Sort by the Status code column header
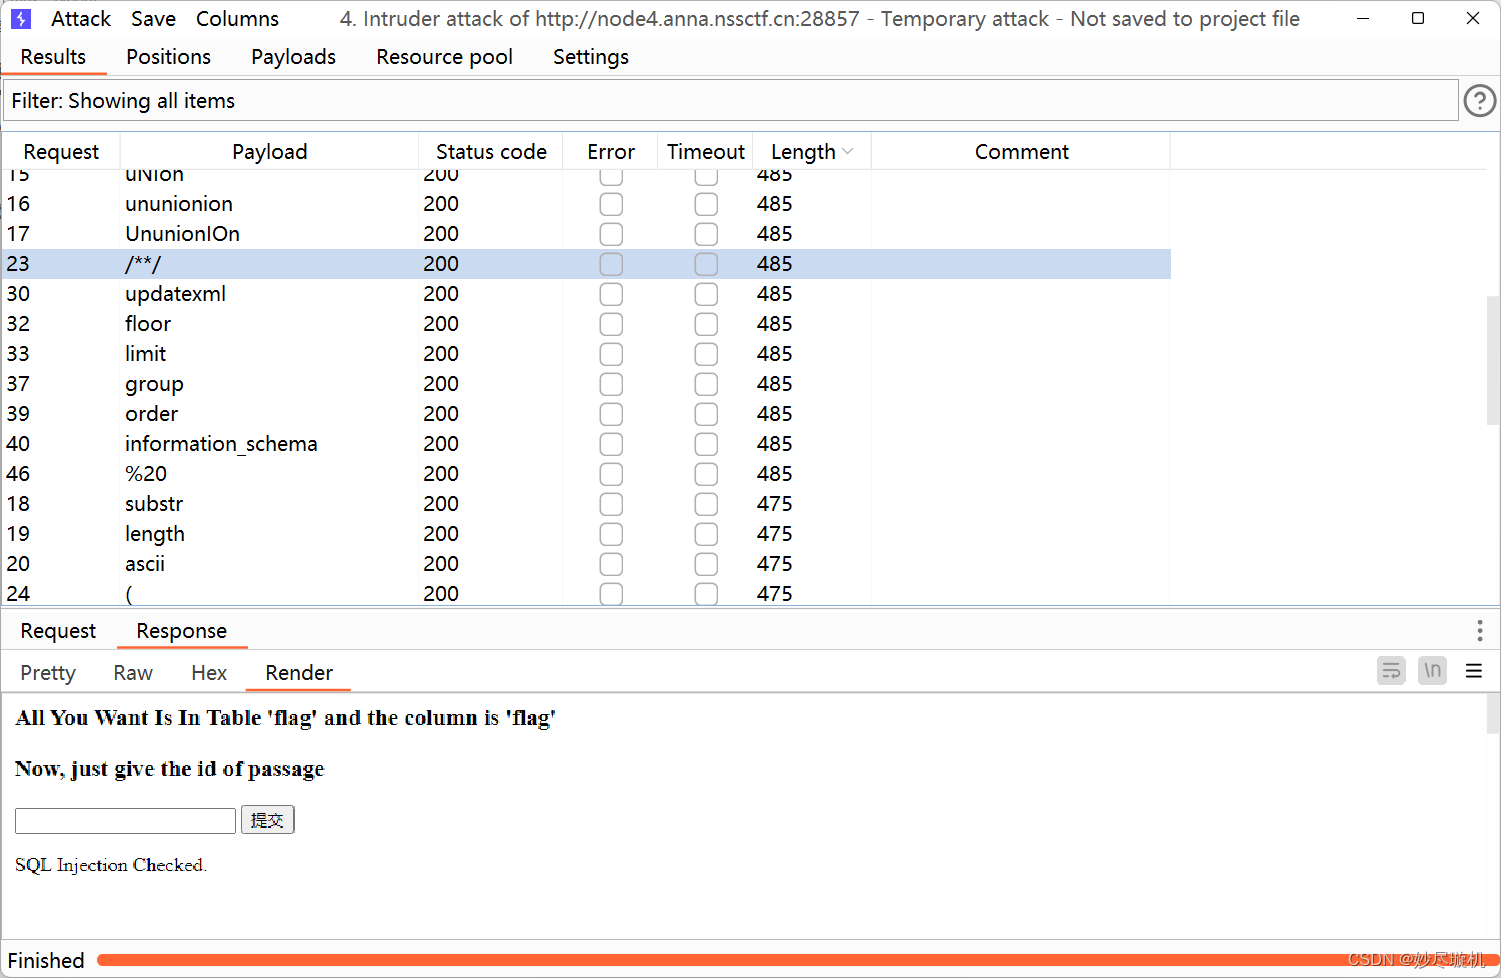1501x978 pixels. tap(491, 152)
